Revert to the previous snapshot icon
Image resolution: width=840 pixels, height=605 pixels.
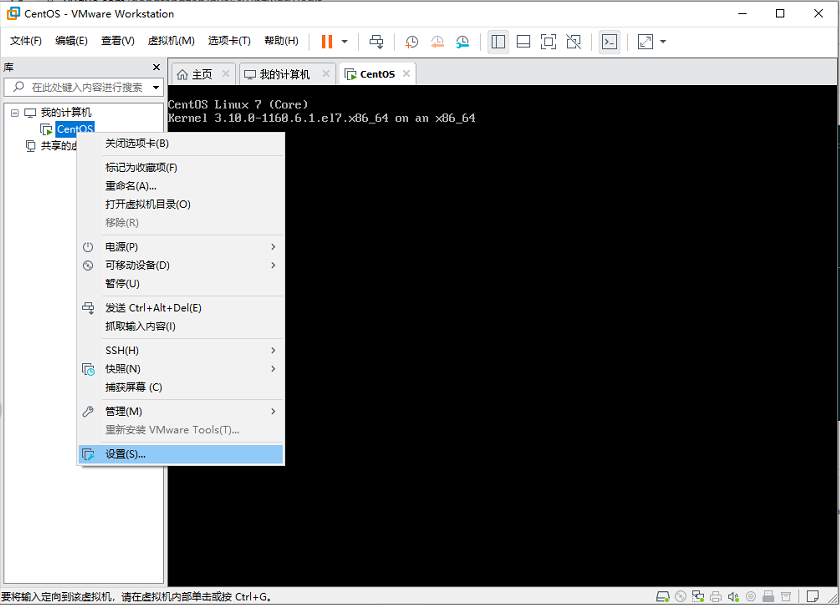click(x=437, y=42)
